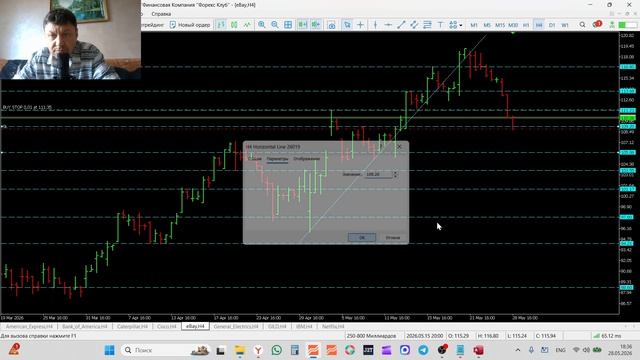
Task: Switch timeframe to M30
Action: 513,25
